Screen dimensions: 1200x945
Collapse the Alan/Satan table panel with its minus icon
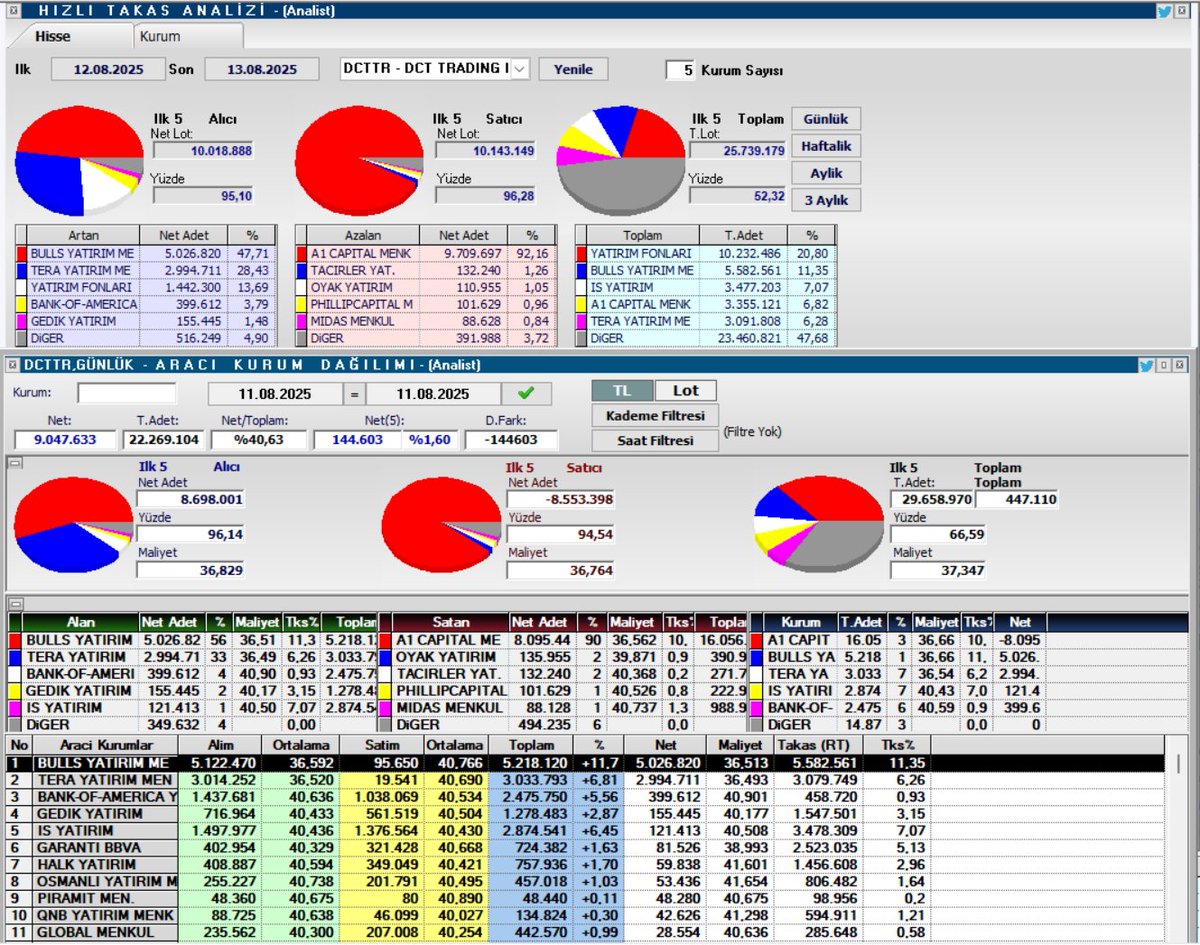pyautogui.click(x=14, y=603)
